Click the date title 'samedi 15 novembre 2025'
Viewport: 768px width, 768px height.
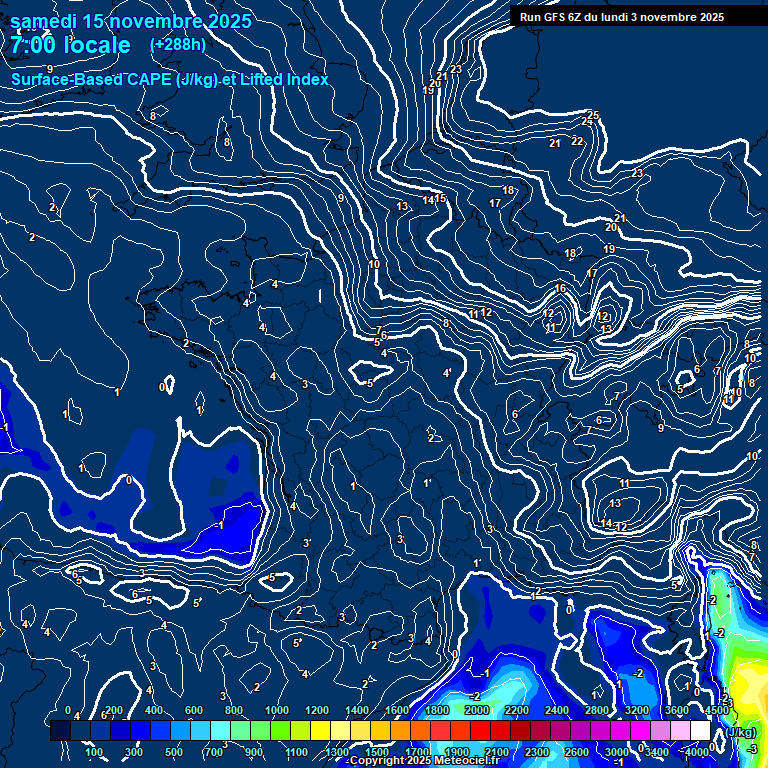click(x=131, y=21)
